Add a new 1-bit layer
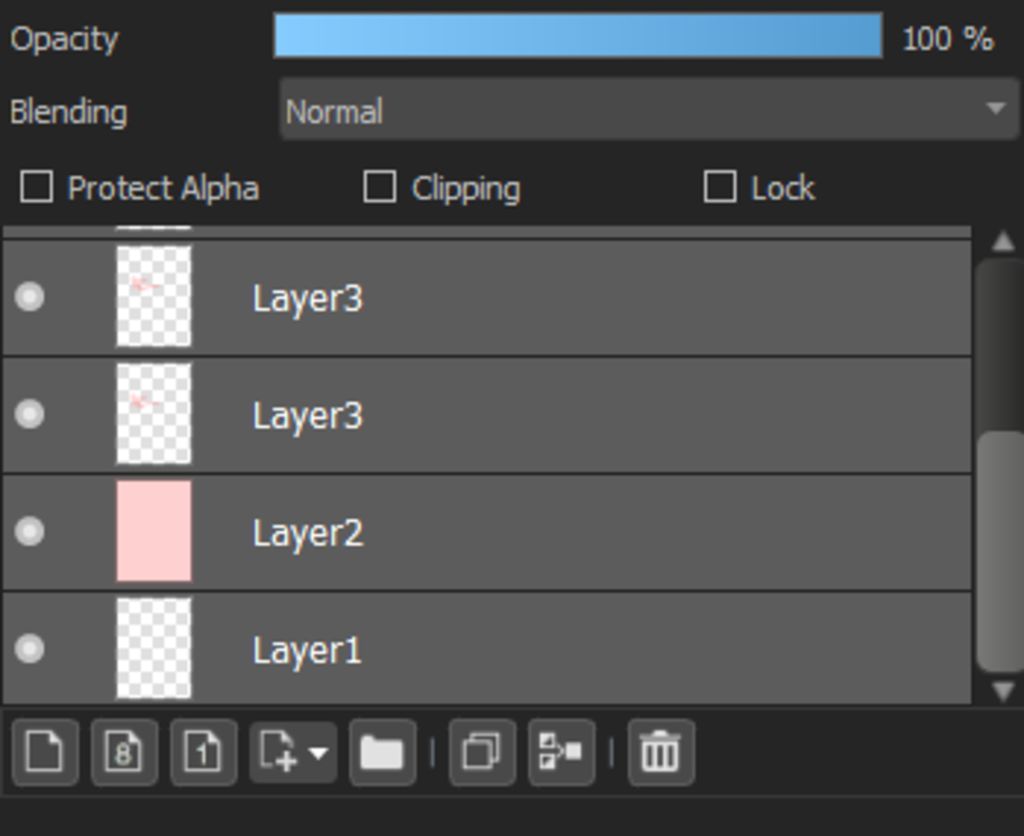 [x=203, y=752]
